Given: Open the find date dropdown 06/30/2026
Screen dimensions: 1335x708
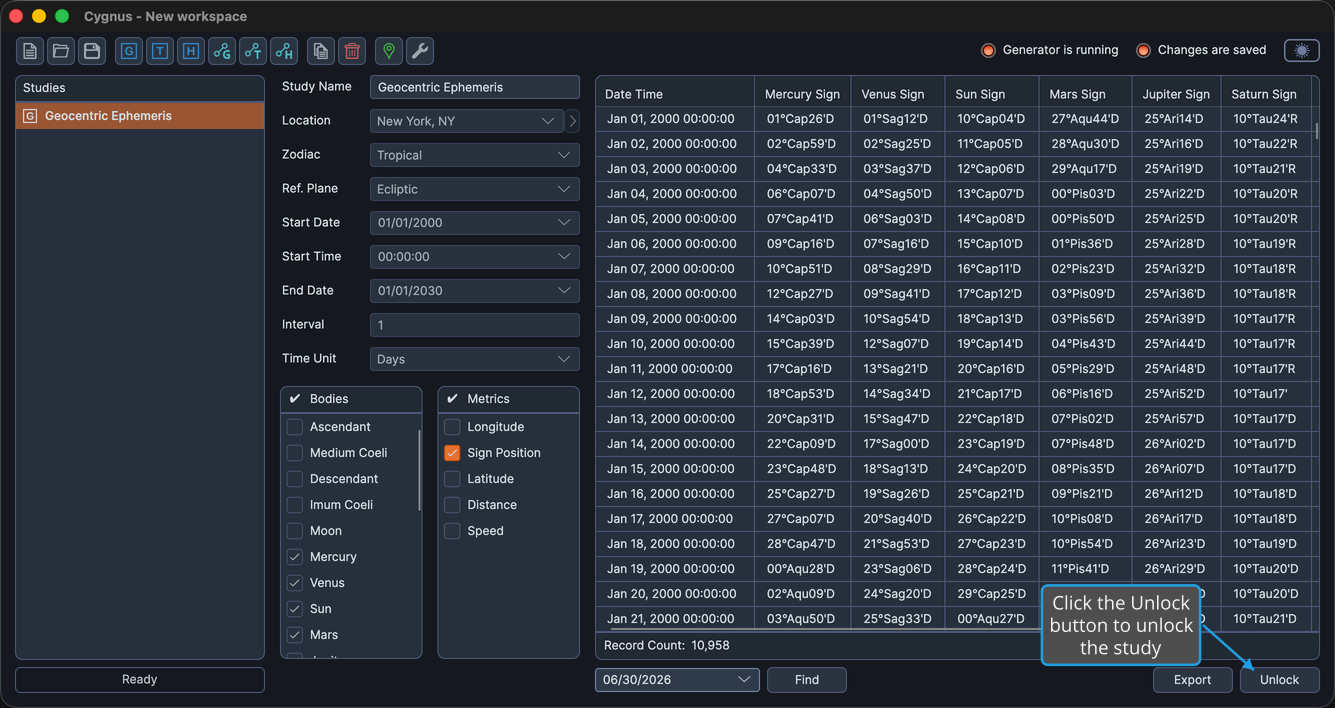Looking at the screenshot, I should tap(677, 680).
